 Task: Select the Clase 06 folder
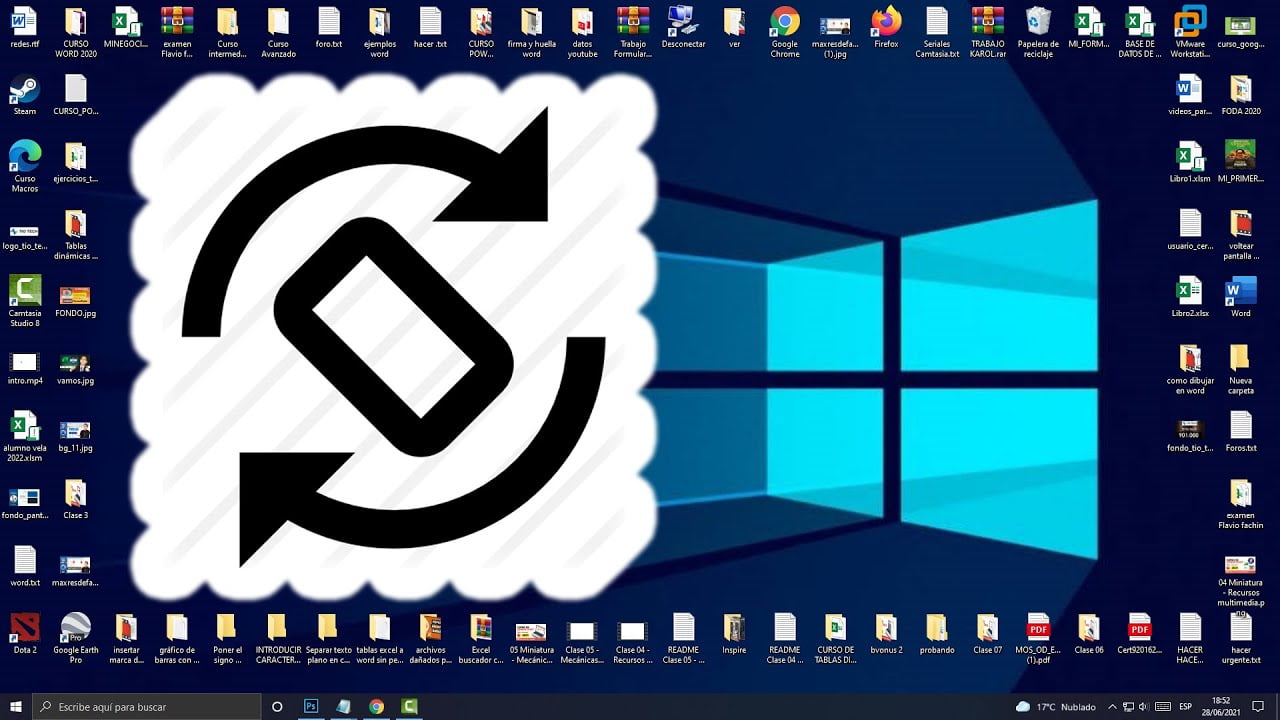[x=1089, y=632]
